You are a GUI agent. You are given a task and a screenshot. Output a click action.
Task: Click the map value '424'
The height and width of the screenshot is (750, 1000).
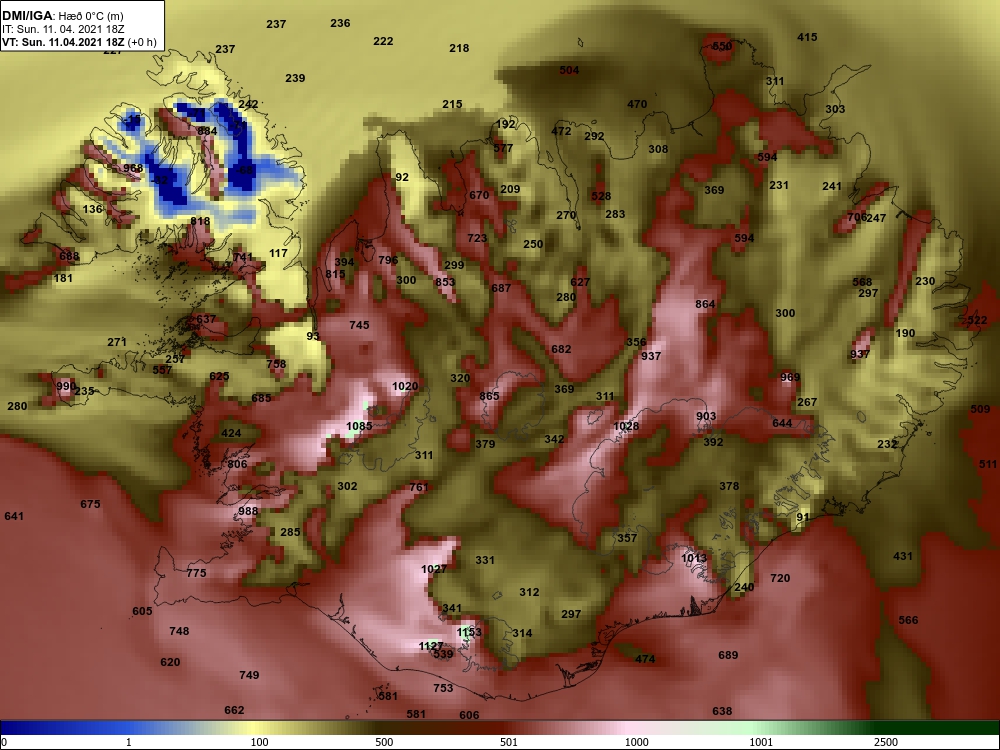coord(231,433)
